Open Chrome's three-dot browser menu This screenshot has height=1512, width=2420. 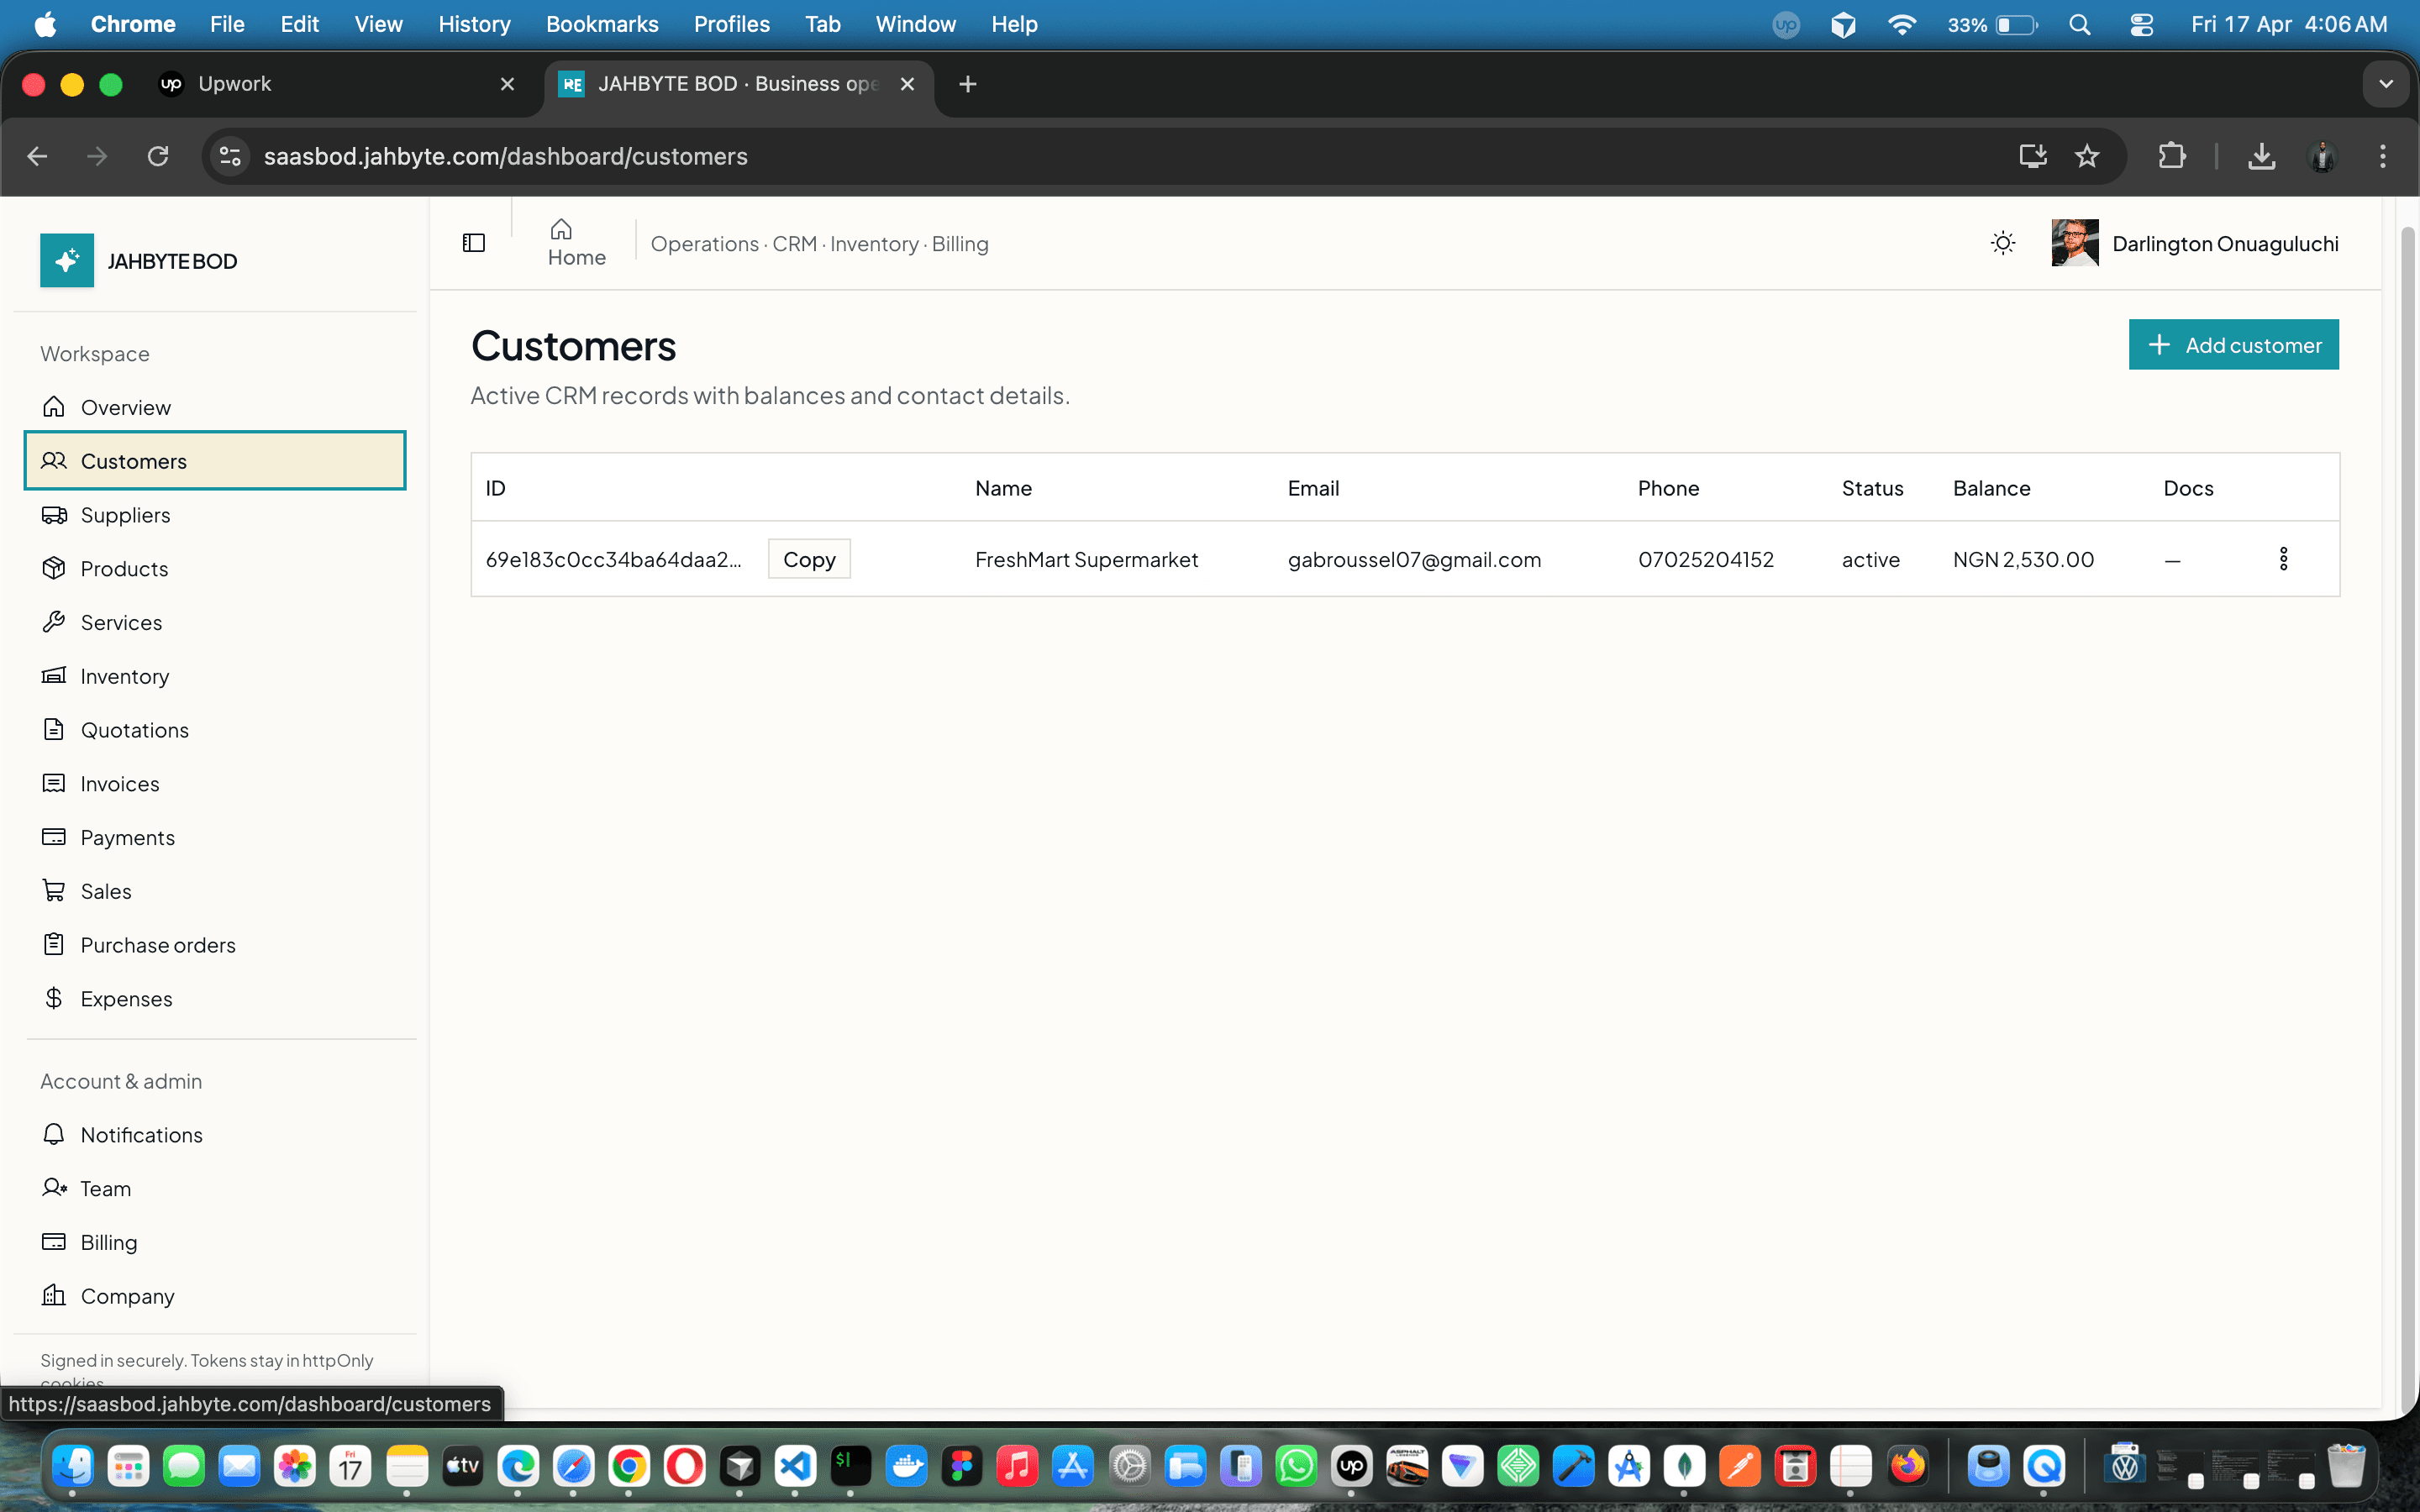2383,156
